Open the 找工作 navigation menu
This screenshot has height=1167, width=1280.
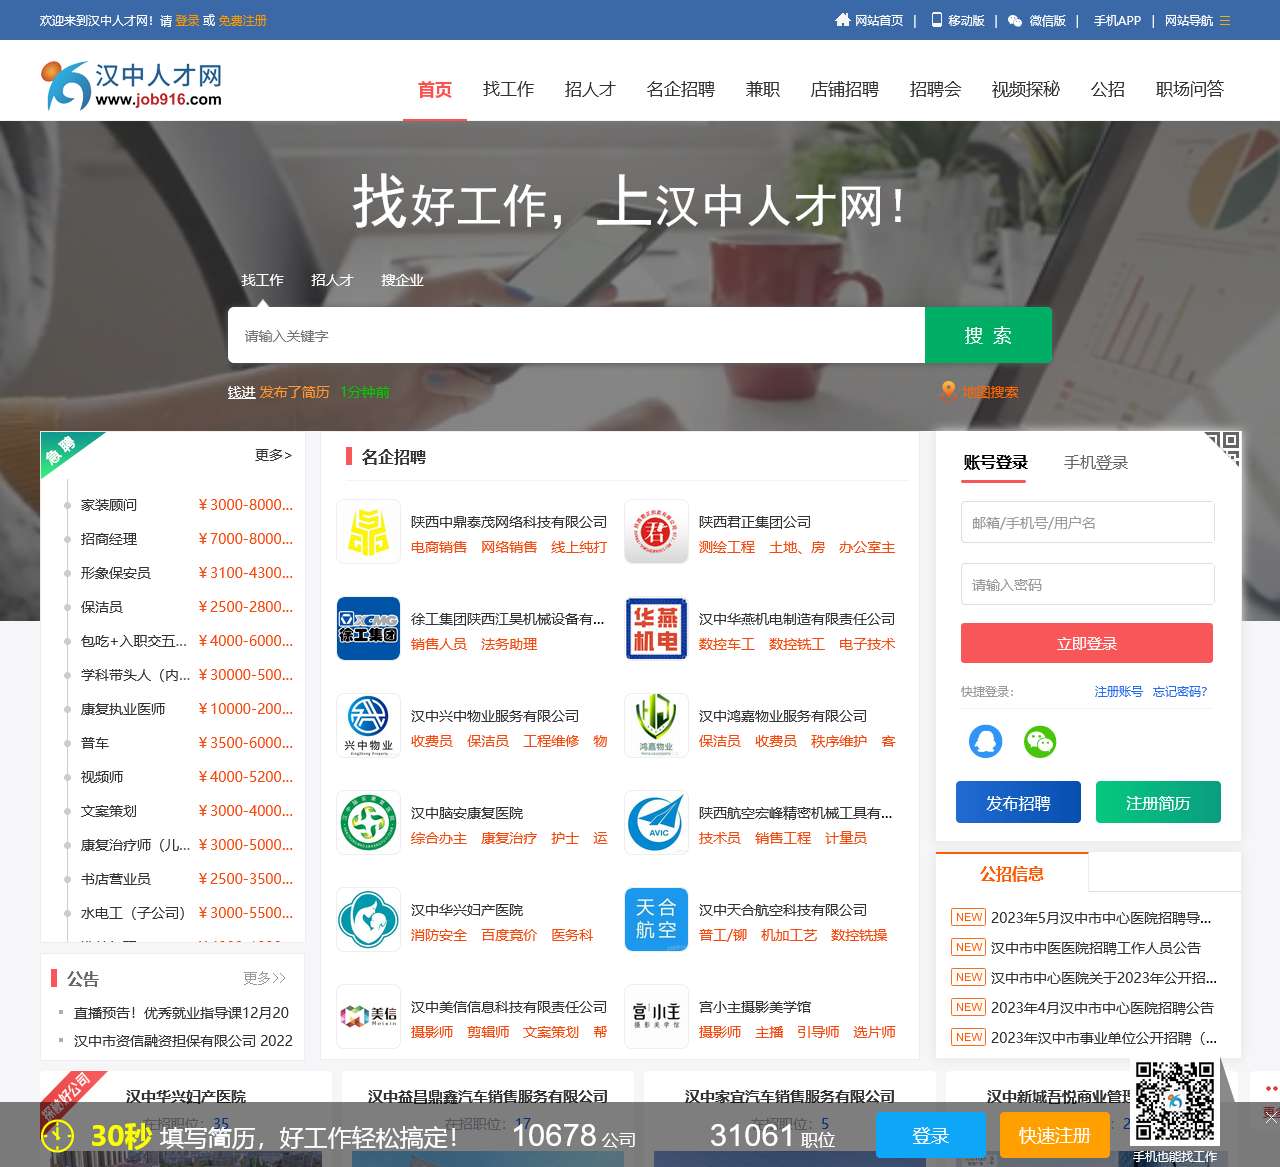508,89
